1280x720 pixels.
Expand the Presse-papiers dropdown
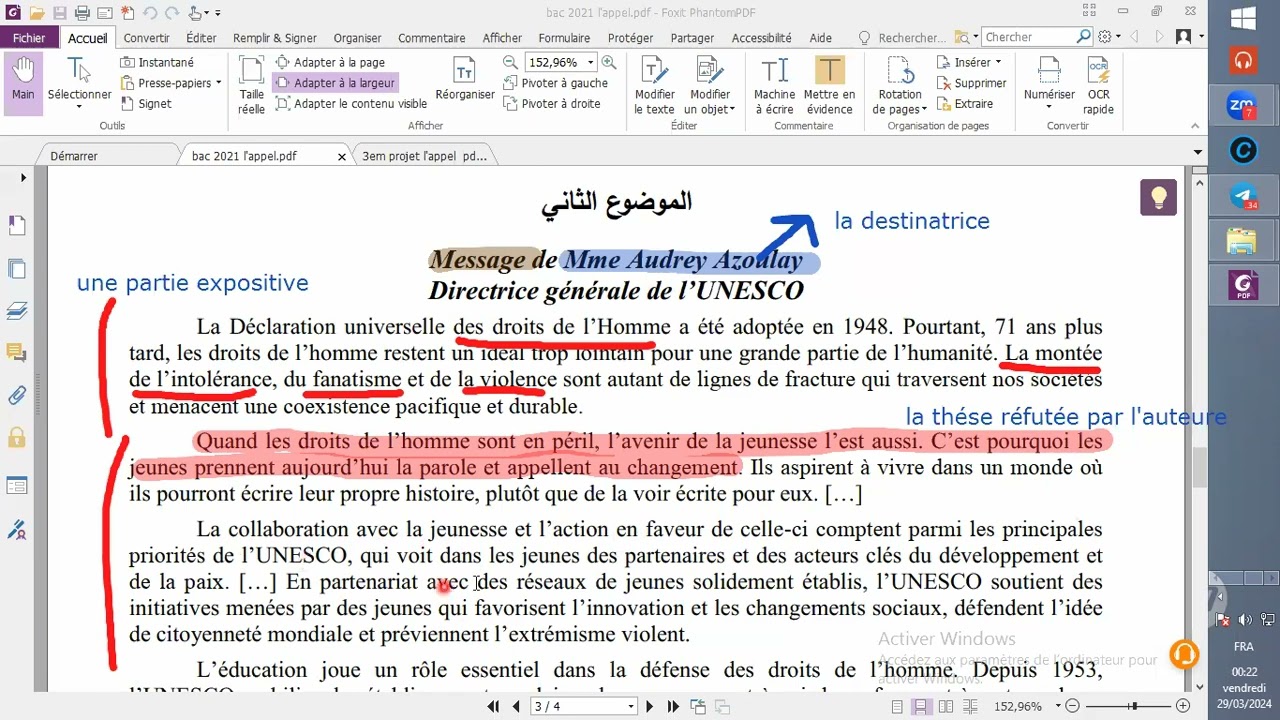click(x=218, y=83)
